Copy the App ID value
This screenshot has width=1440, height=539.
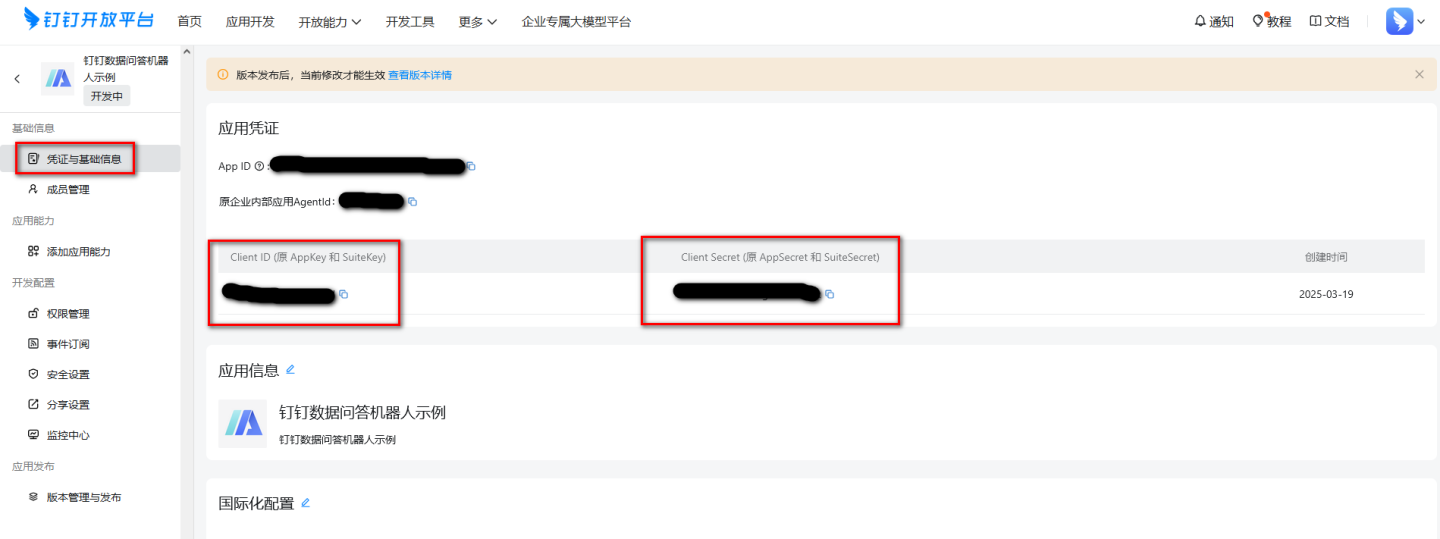[470, 166]
